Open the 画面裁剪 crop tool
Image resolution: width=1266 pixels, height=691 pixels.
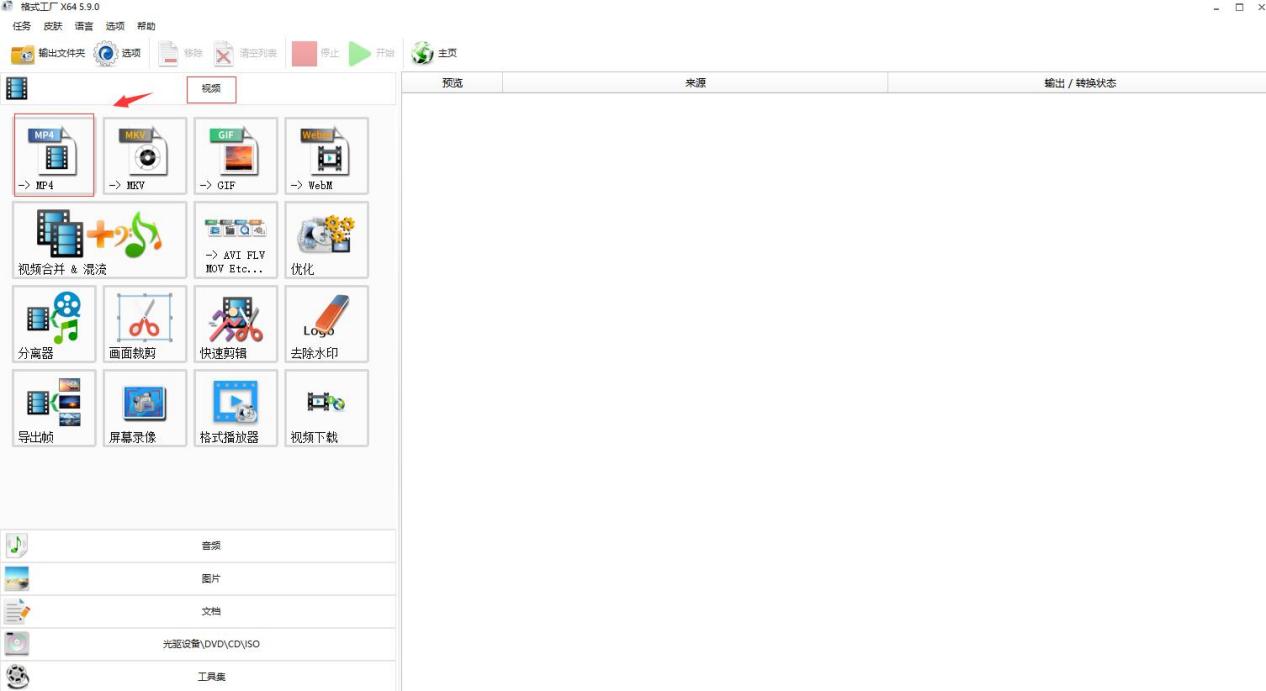point(145,323)
